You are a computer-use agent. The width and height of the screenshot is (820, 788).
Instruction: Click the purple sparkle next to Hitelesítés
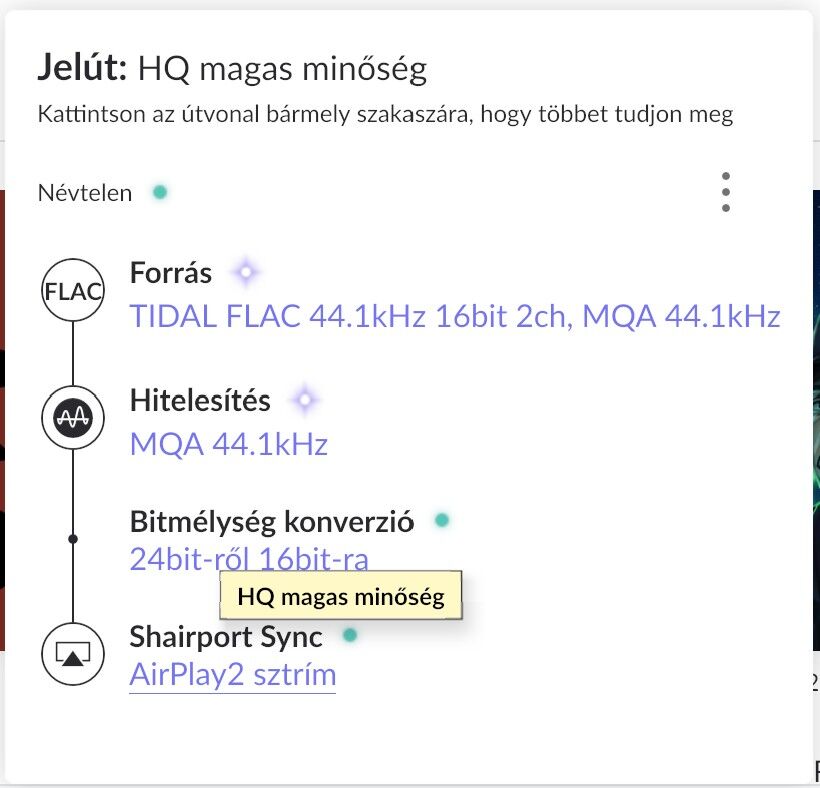[x=304, y=401]
